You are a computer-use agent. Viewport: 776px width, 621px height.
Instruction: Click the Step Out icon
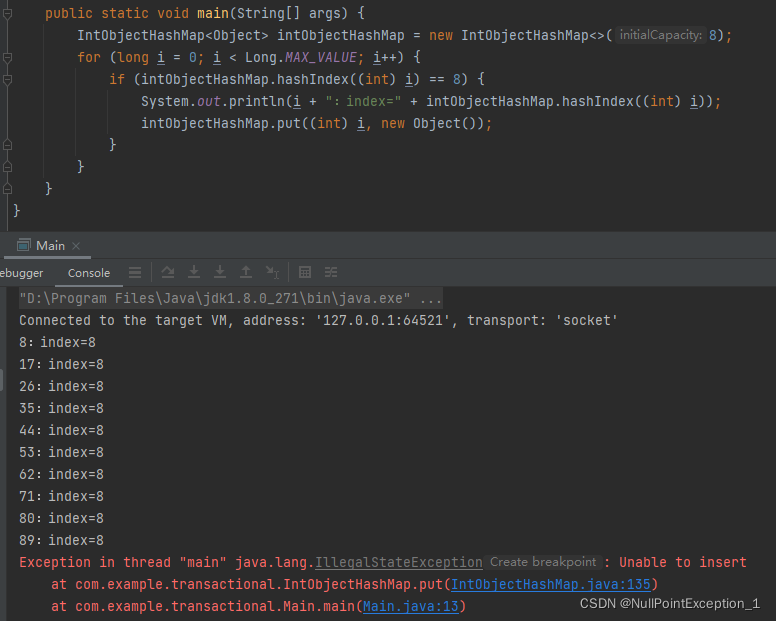click(x=246, y=272)
